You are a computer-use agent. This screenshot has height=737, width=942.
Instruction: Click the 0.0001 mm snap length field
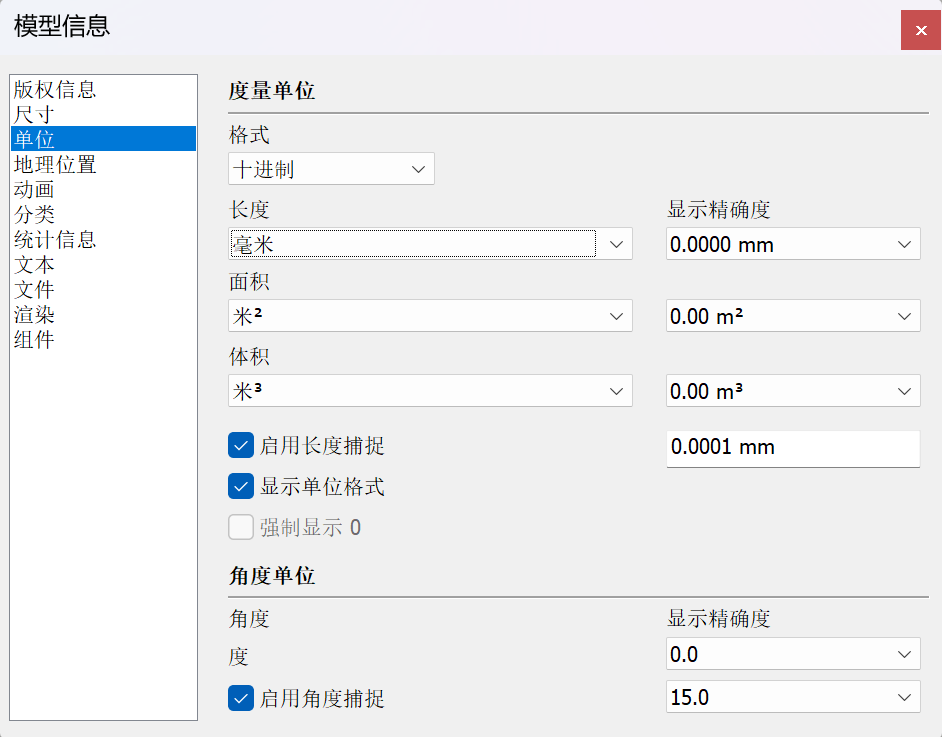792,448
